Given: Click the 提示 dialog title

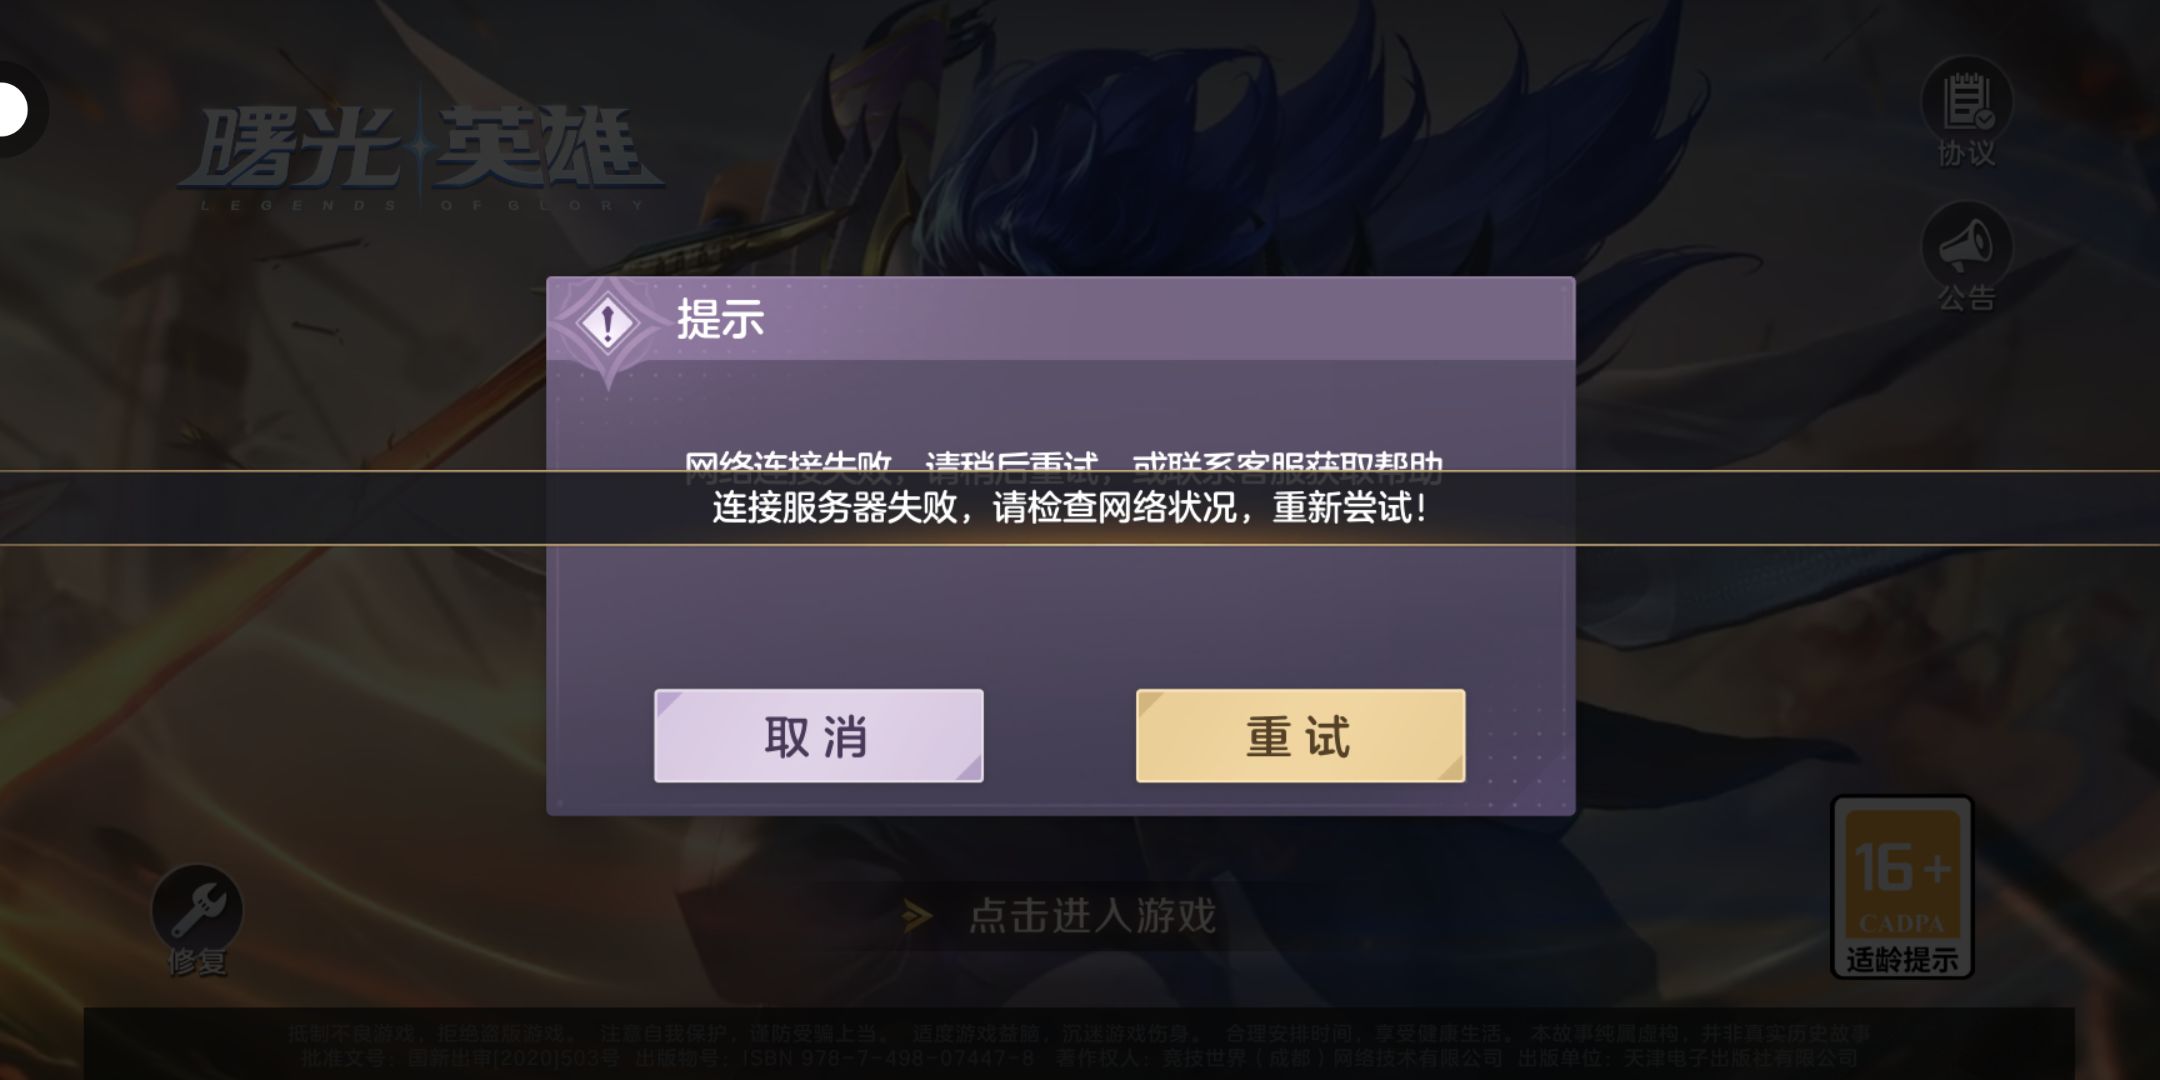Looking at the screenshot, I should 720,320.
